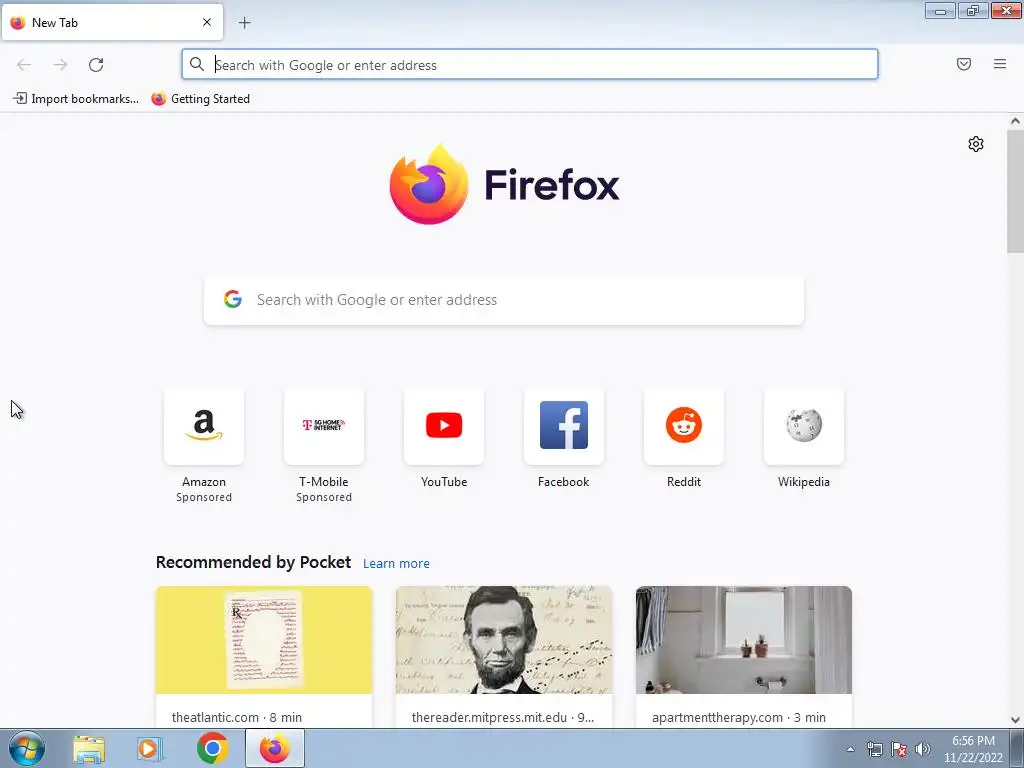Show hidden system tray icons
Image resolution: width=1024 pixels, height=768 pixels.
pos(850,749)
